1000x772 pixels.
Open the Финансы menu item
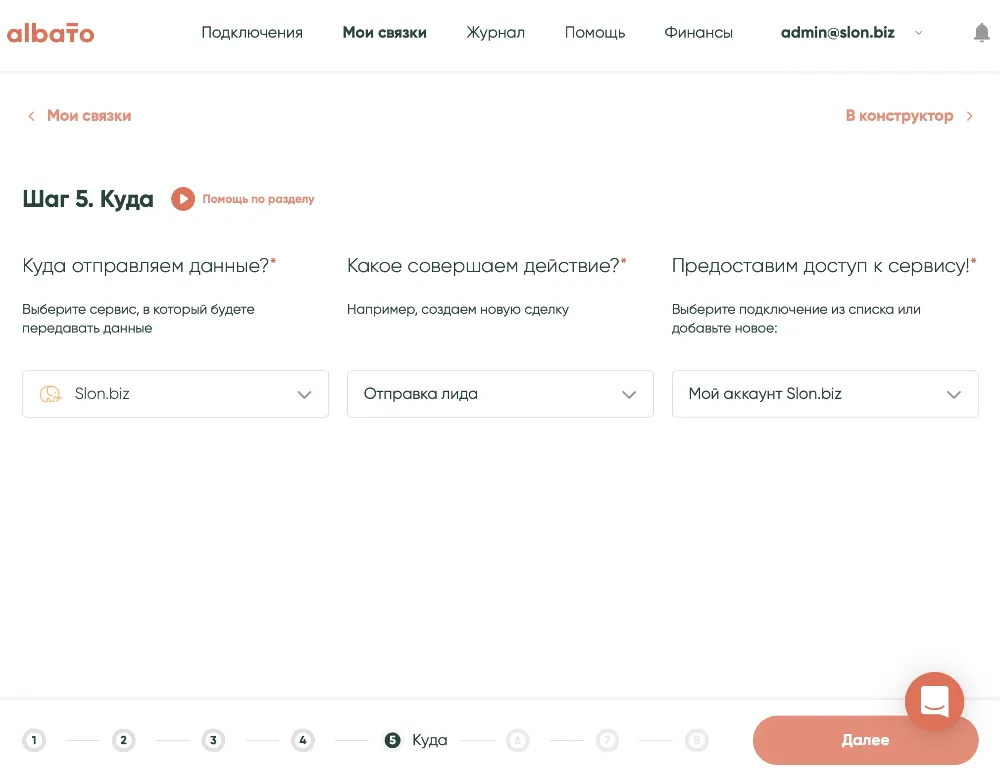(698, 33)
